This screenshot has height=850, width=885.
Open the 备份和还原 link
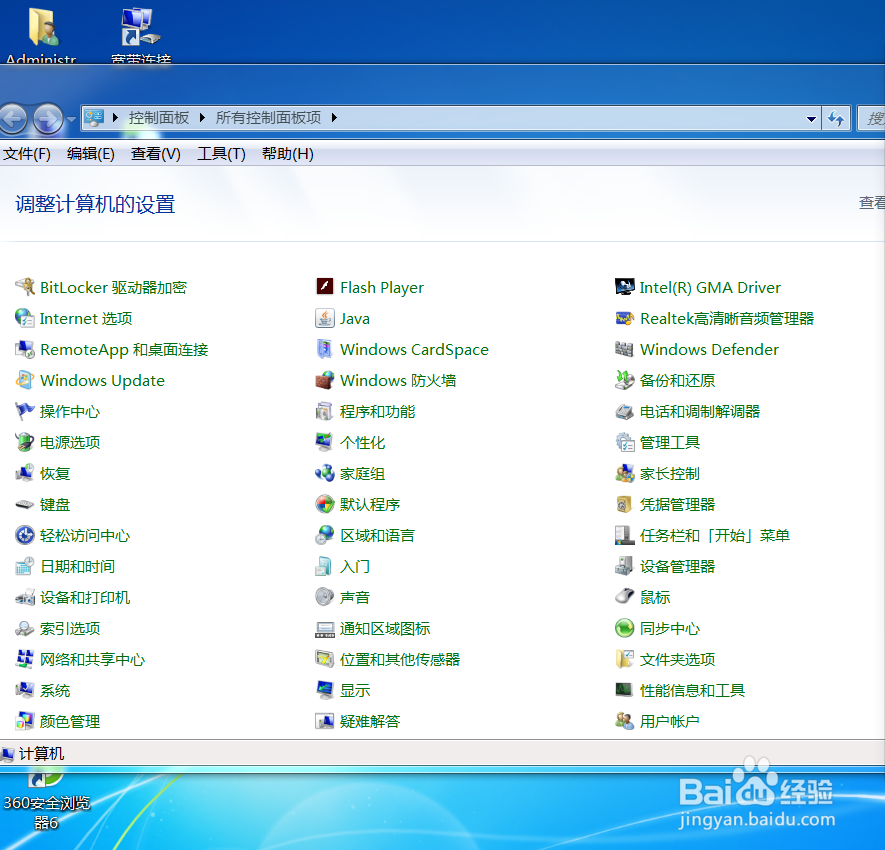point(677,380)
